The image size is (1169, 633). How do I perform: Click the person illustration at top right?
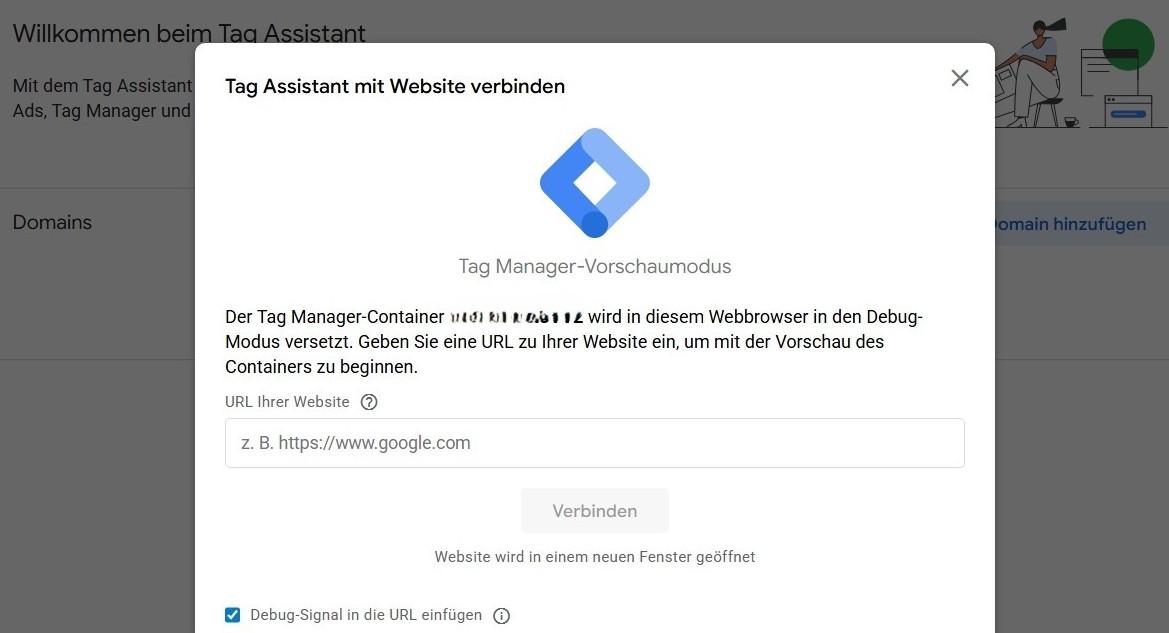click(x=1035, y=72)
